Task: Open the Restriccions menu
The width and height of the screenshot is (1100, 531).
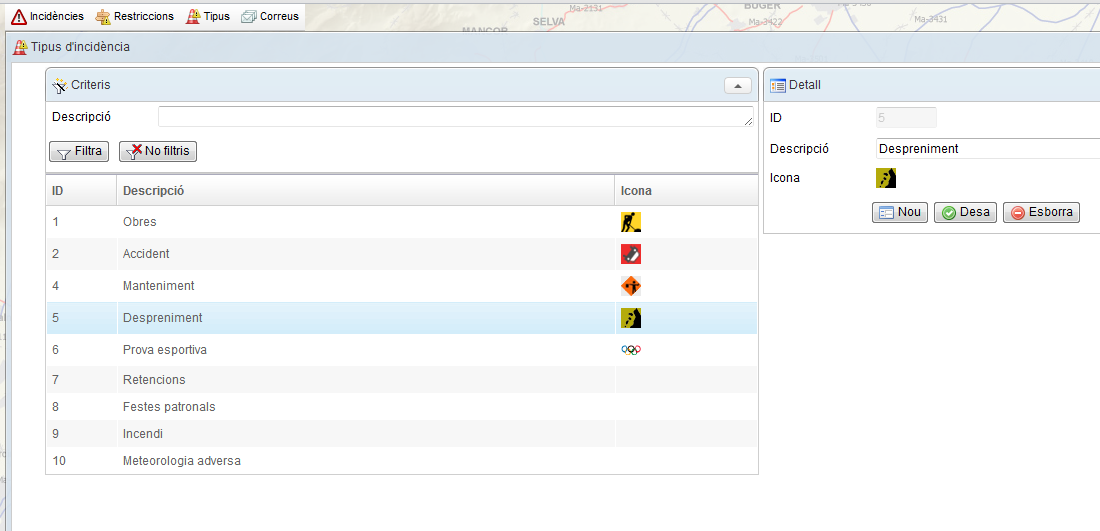Action: [x=134, y=16]
